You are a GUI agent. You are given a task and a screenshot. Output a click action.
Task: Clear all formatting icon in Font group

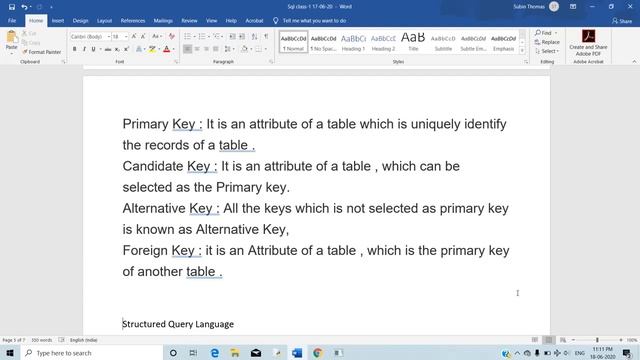pos(172,36)
